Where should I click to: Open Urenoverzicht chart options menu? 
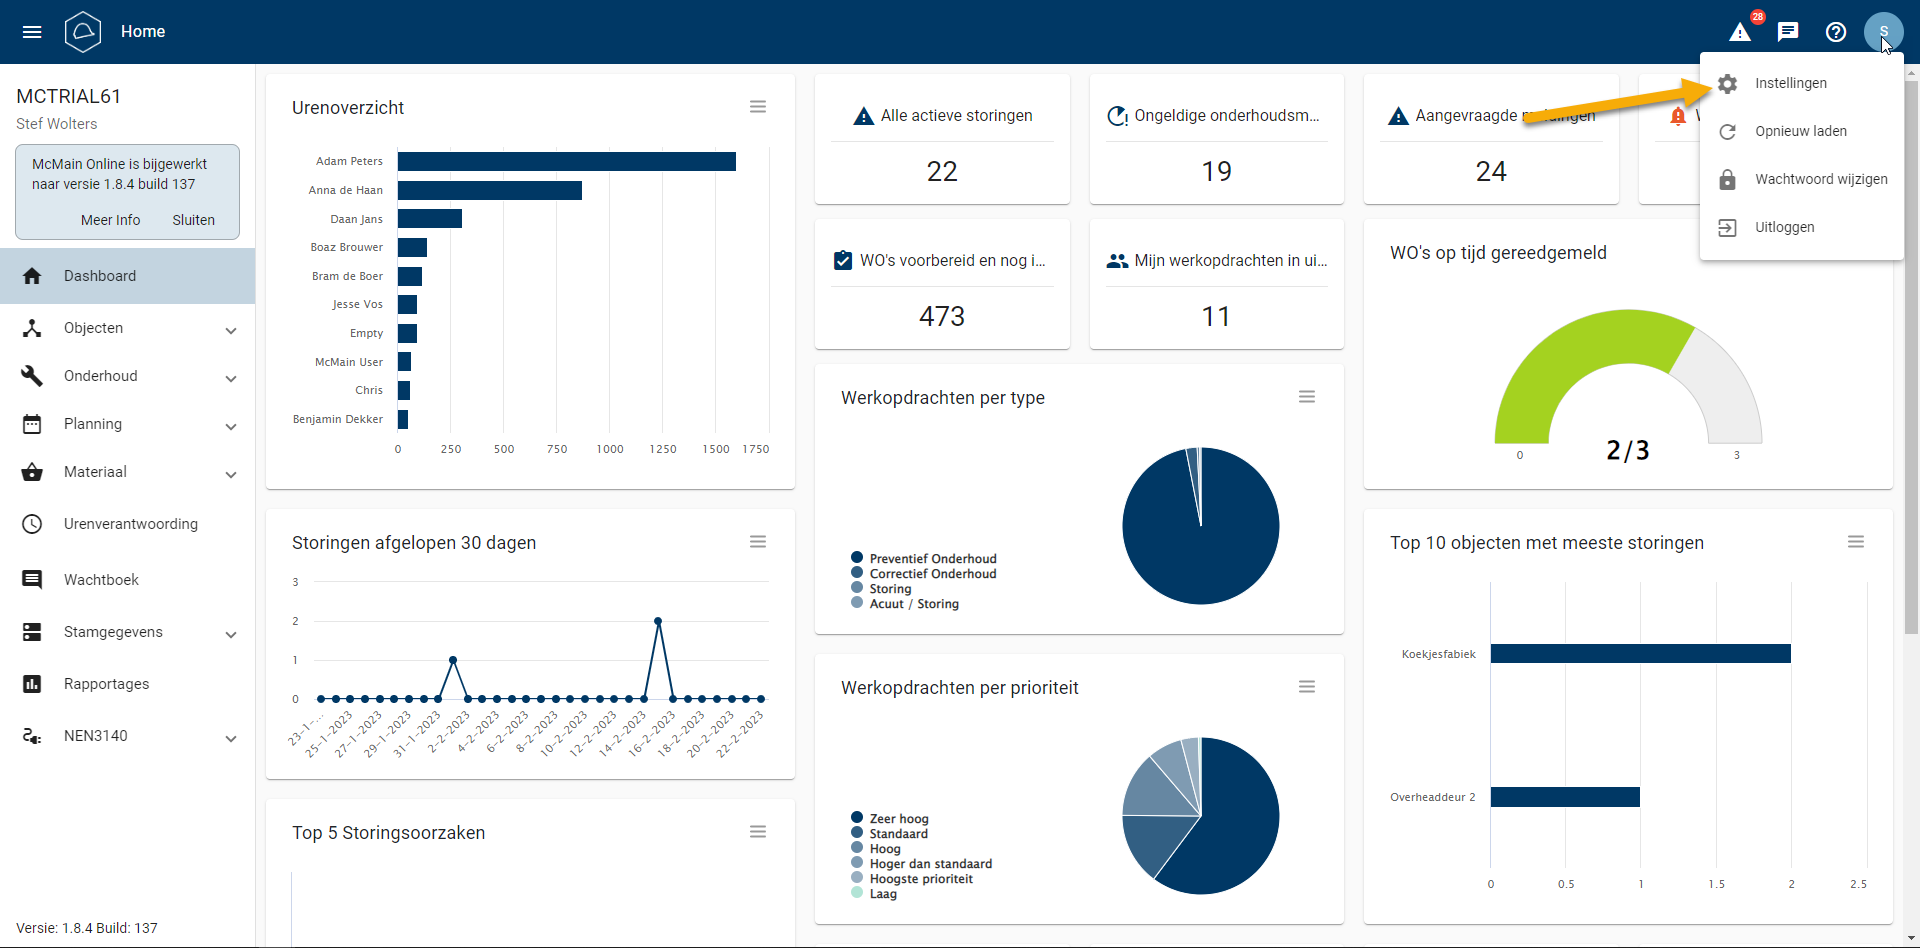[x=758, y=107]
